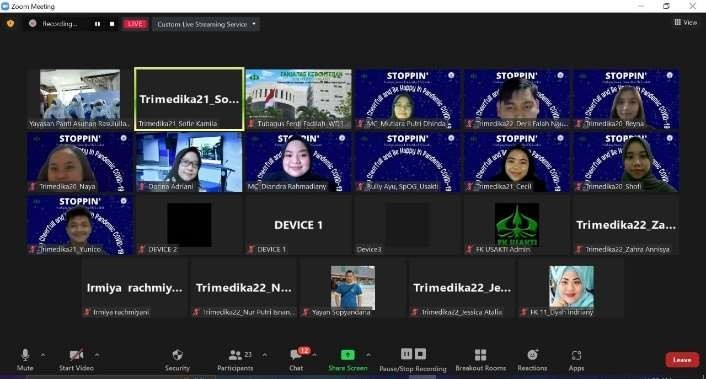Stop recording from the top bar
706x379 pixels.
click(112, 24)
